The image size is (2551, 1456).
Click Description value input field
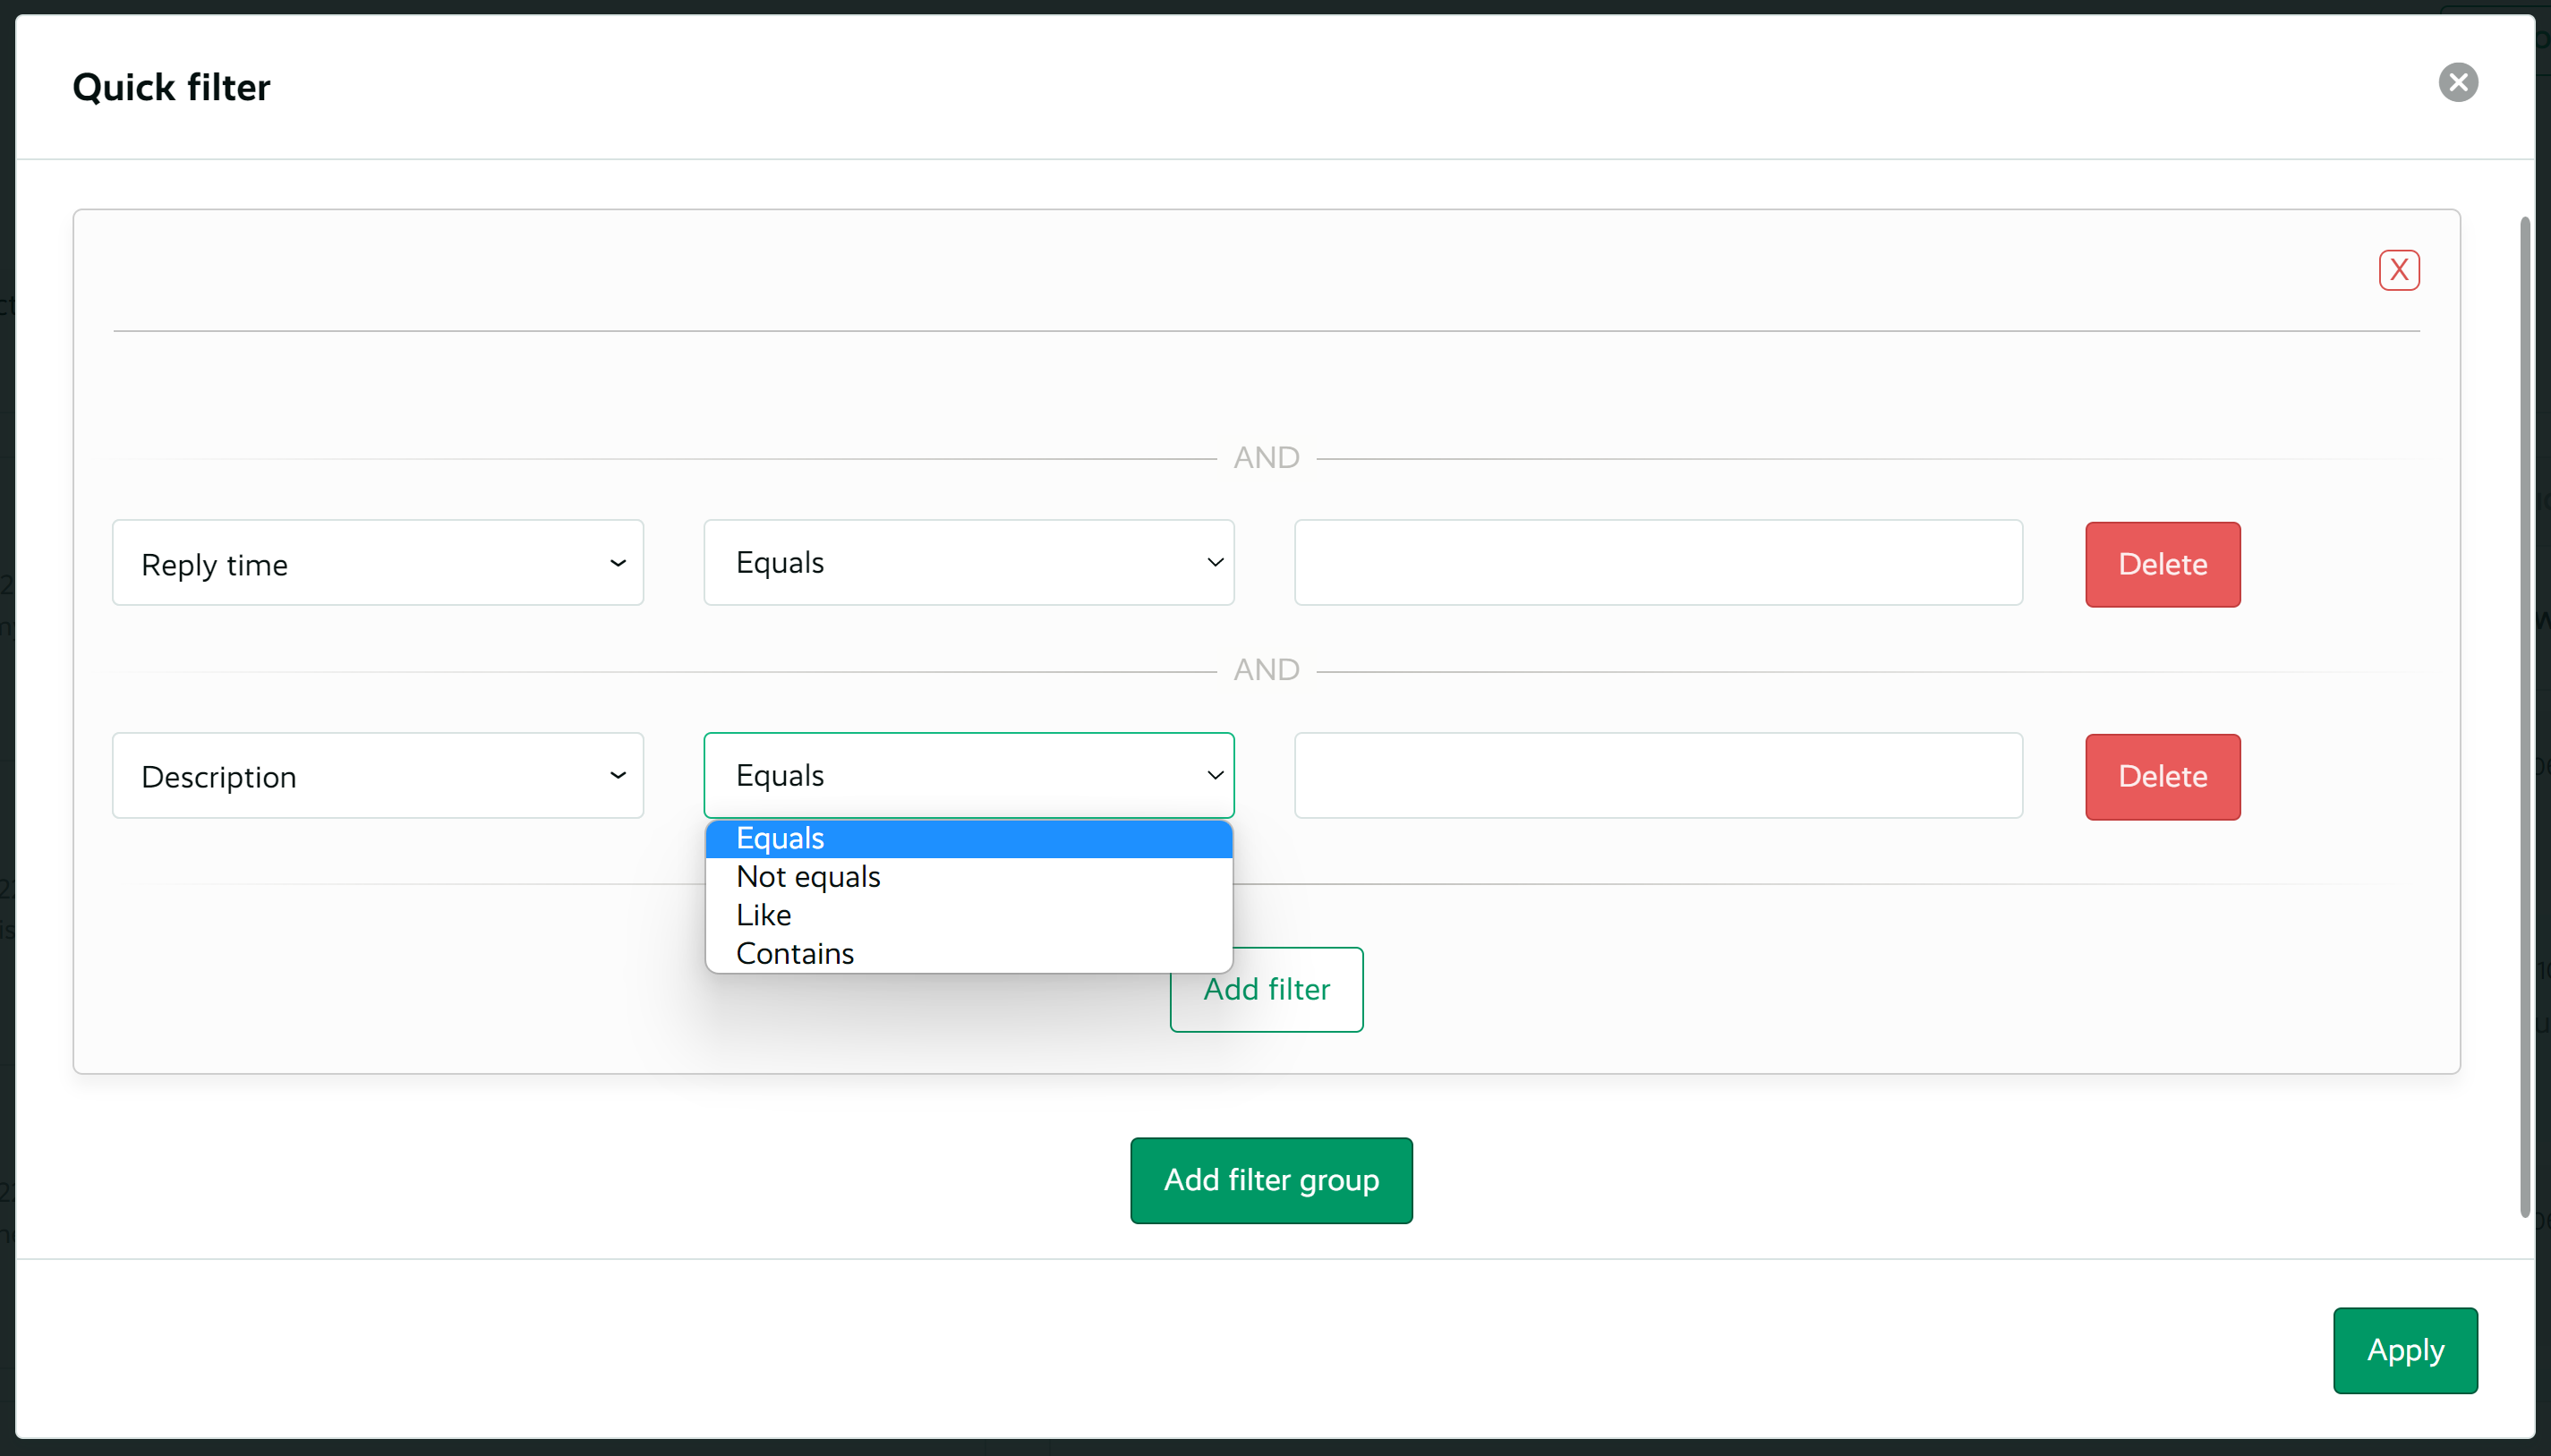point(1657,776)
